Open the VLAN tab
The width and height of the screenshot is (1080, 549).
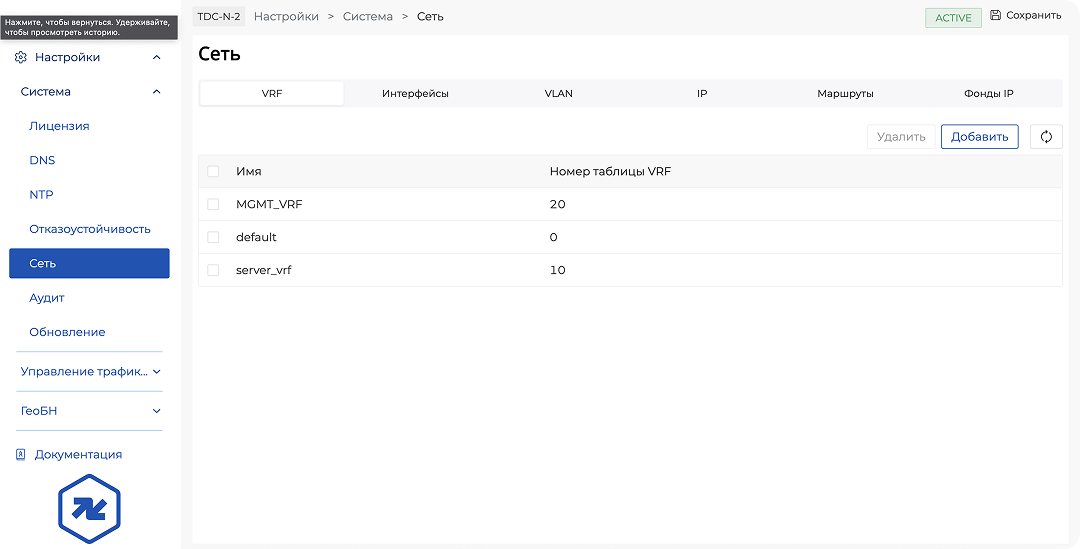(558, 94)
